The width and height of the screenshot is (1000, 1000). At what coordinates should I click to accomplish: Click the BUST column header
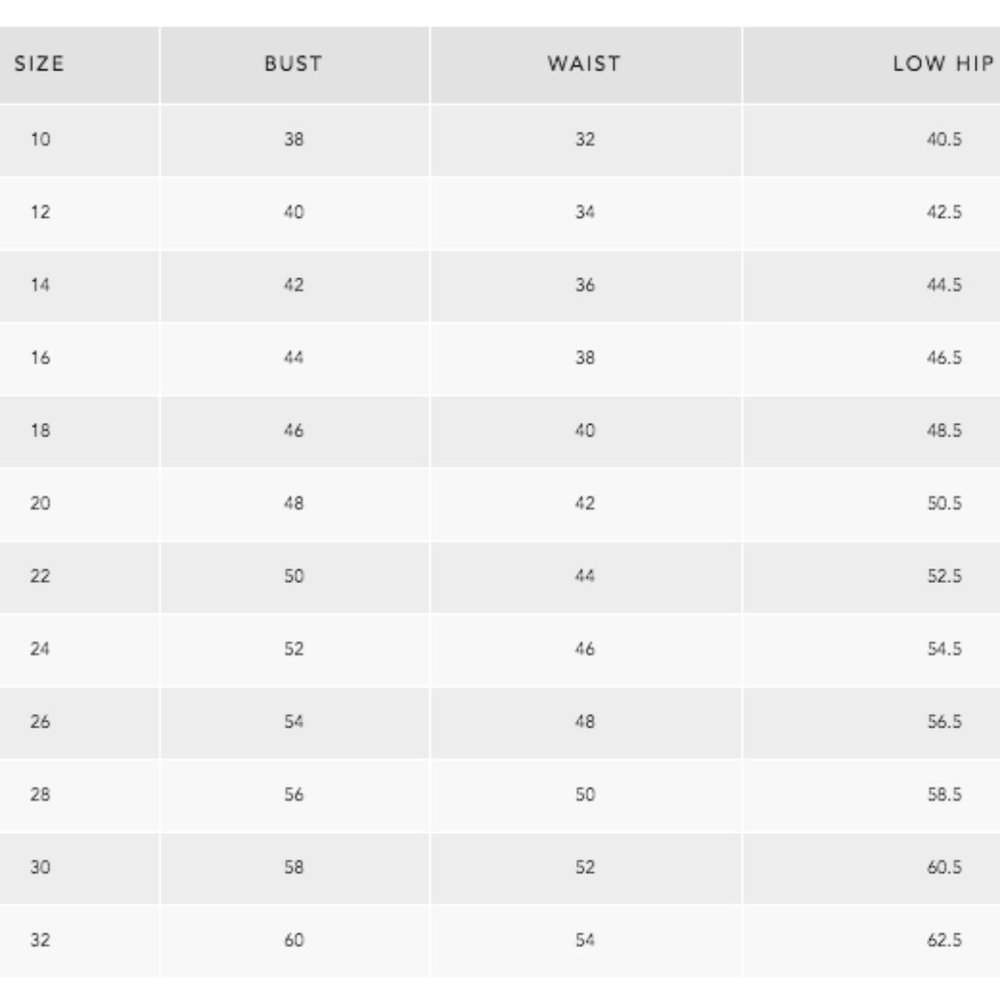[293, 64]
